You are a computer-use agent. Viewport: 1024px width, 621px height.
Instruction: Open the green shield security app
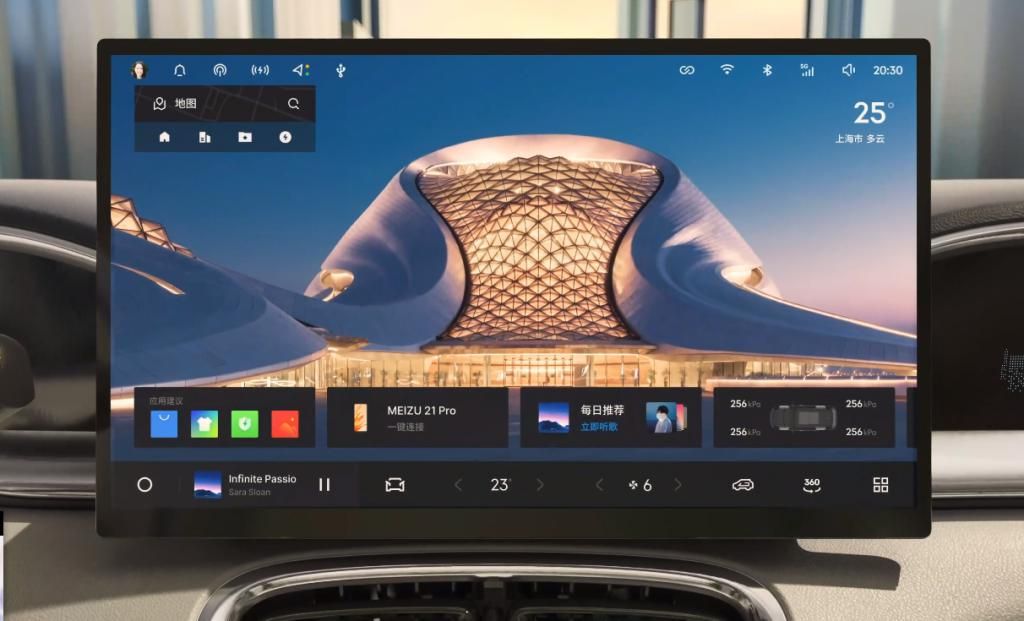(245, 424)
